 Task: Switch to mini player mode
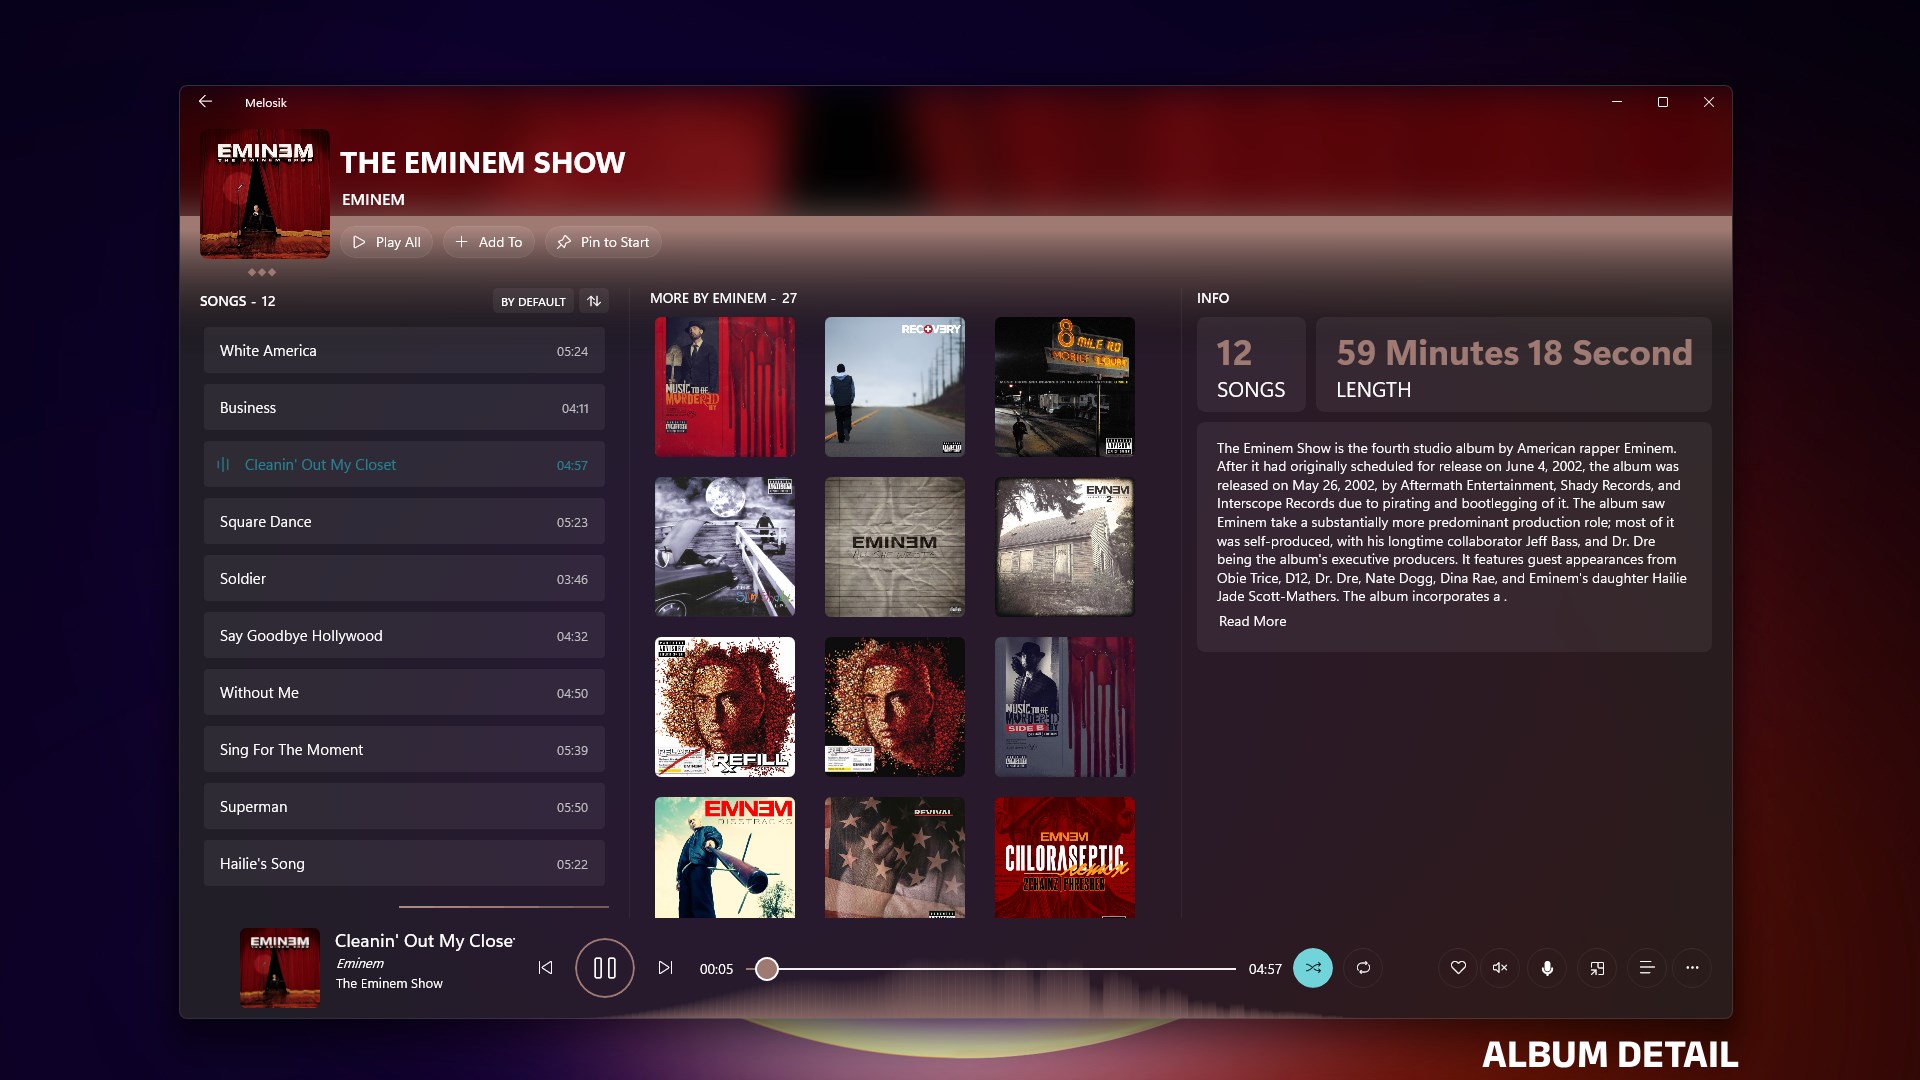(x=1597, y=968)
